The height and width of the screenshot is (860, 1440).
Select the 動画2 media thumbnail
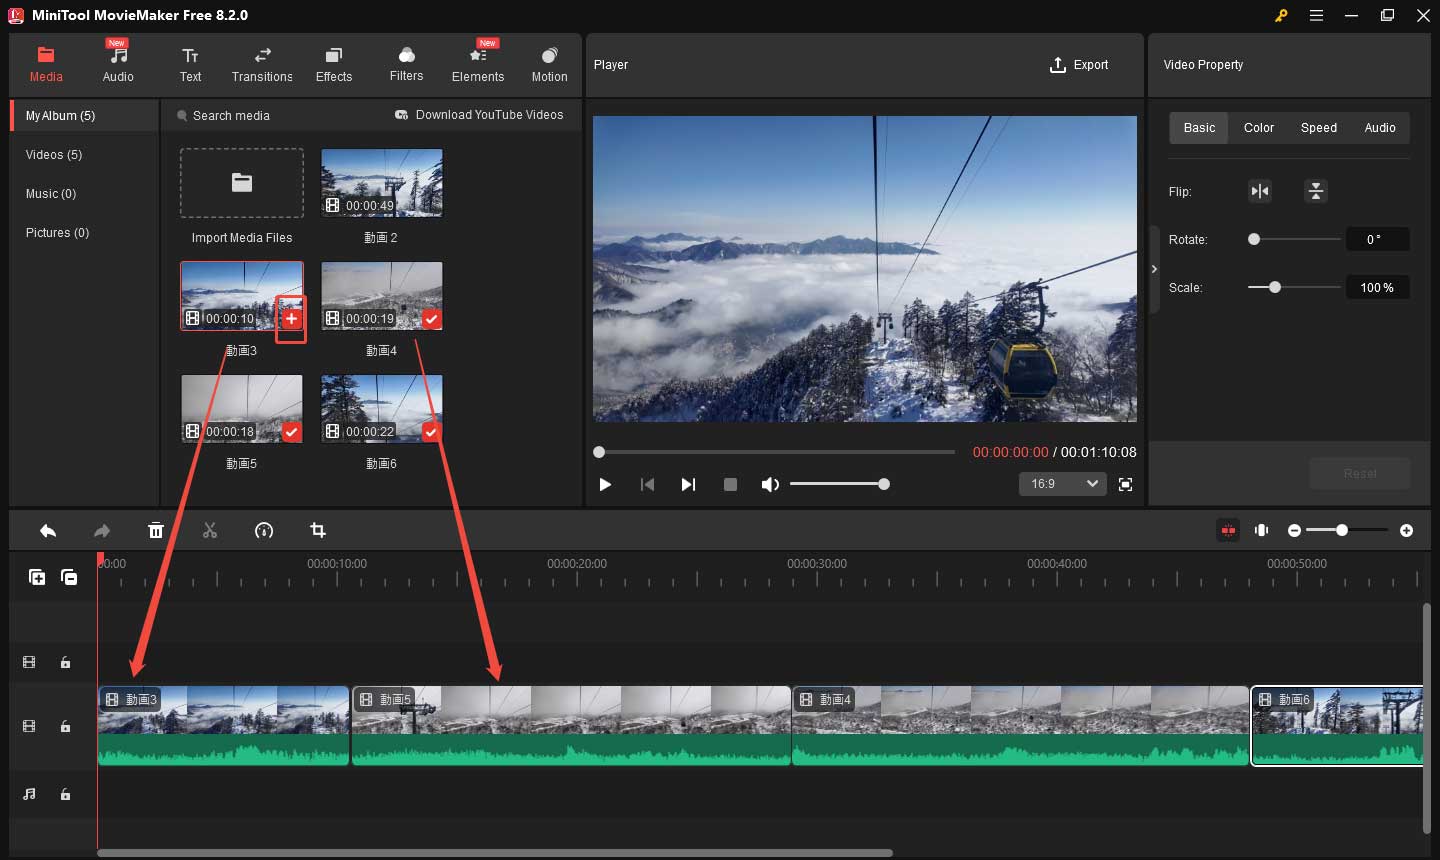click(x=382, y=183)
